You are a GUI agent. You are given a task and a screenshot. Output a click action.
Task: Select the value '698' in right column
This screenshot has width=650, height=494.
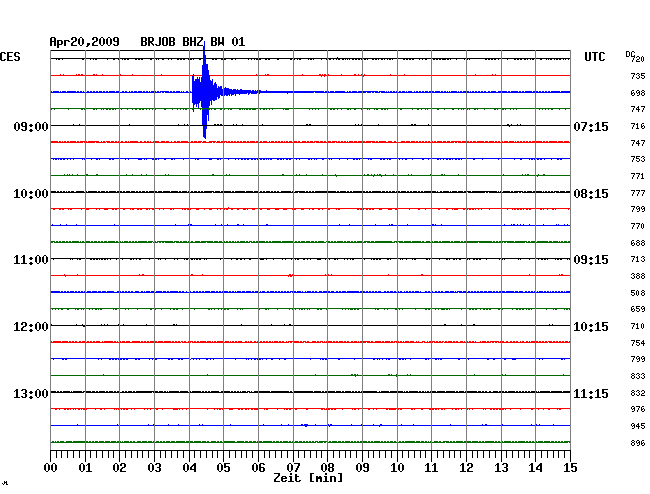coord(638,93)
